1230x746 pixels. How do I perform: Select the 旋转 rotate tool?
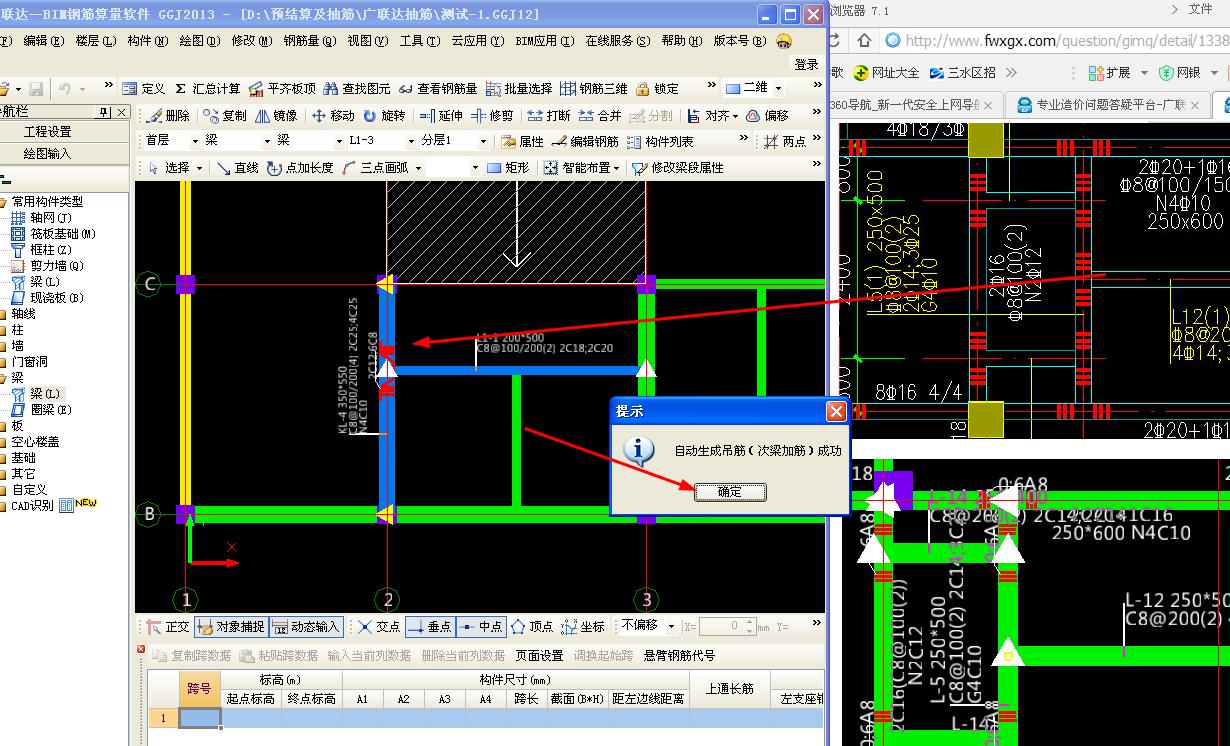pyautogui.click(x=385, y=116)
